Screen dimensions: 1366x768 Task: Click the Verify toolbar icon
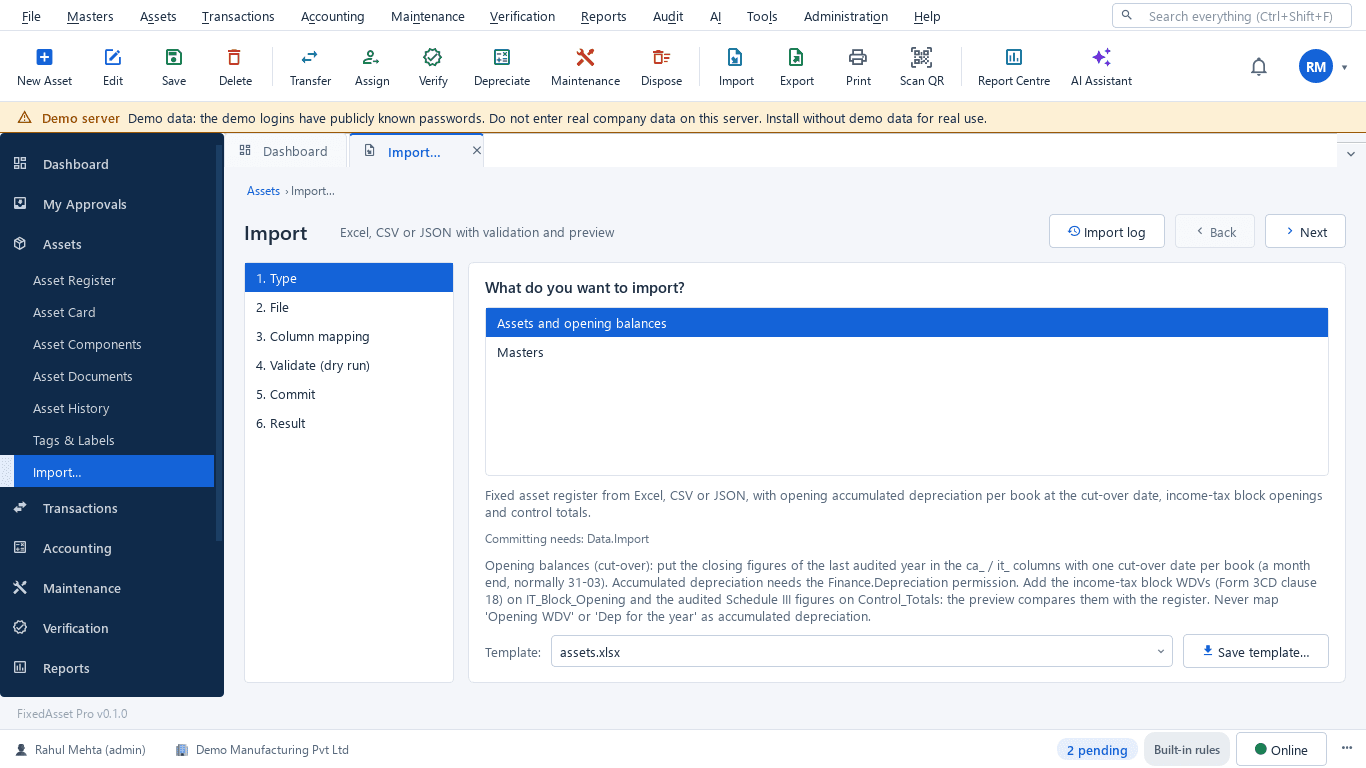[433, 57]
